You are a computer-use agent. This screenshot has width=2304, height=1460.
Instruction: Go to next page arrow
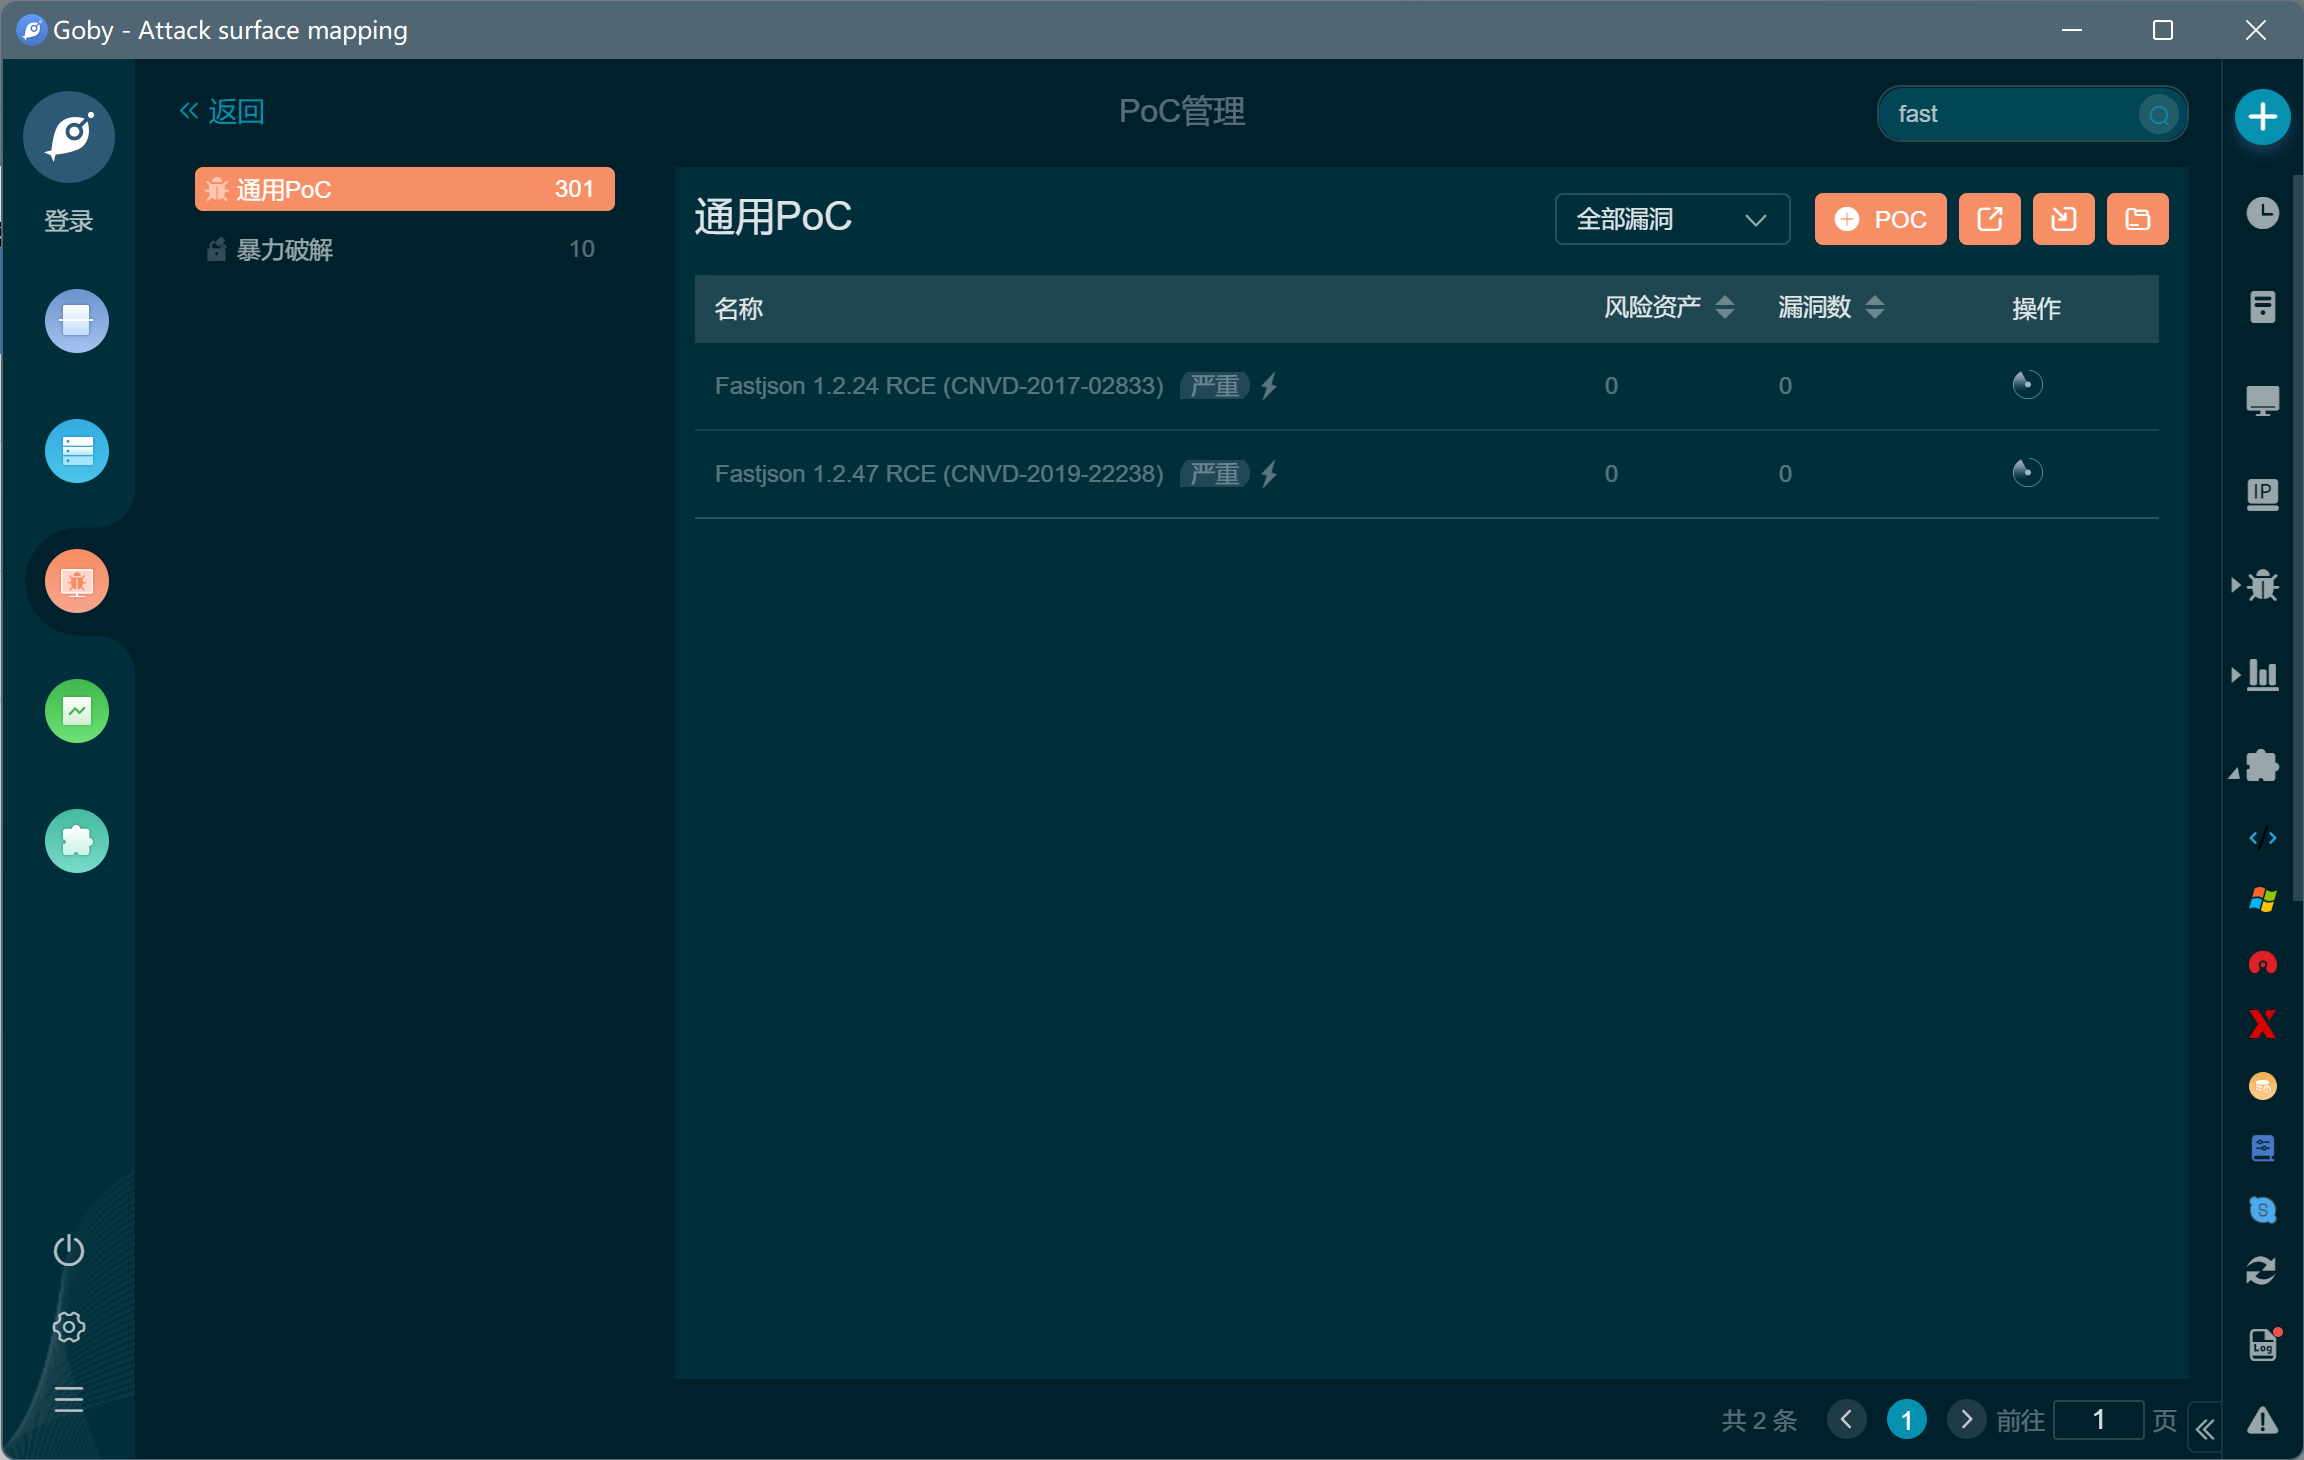tap(1967, 1420)
